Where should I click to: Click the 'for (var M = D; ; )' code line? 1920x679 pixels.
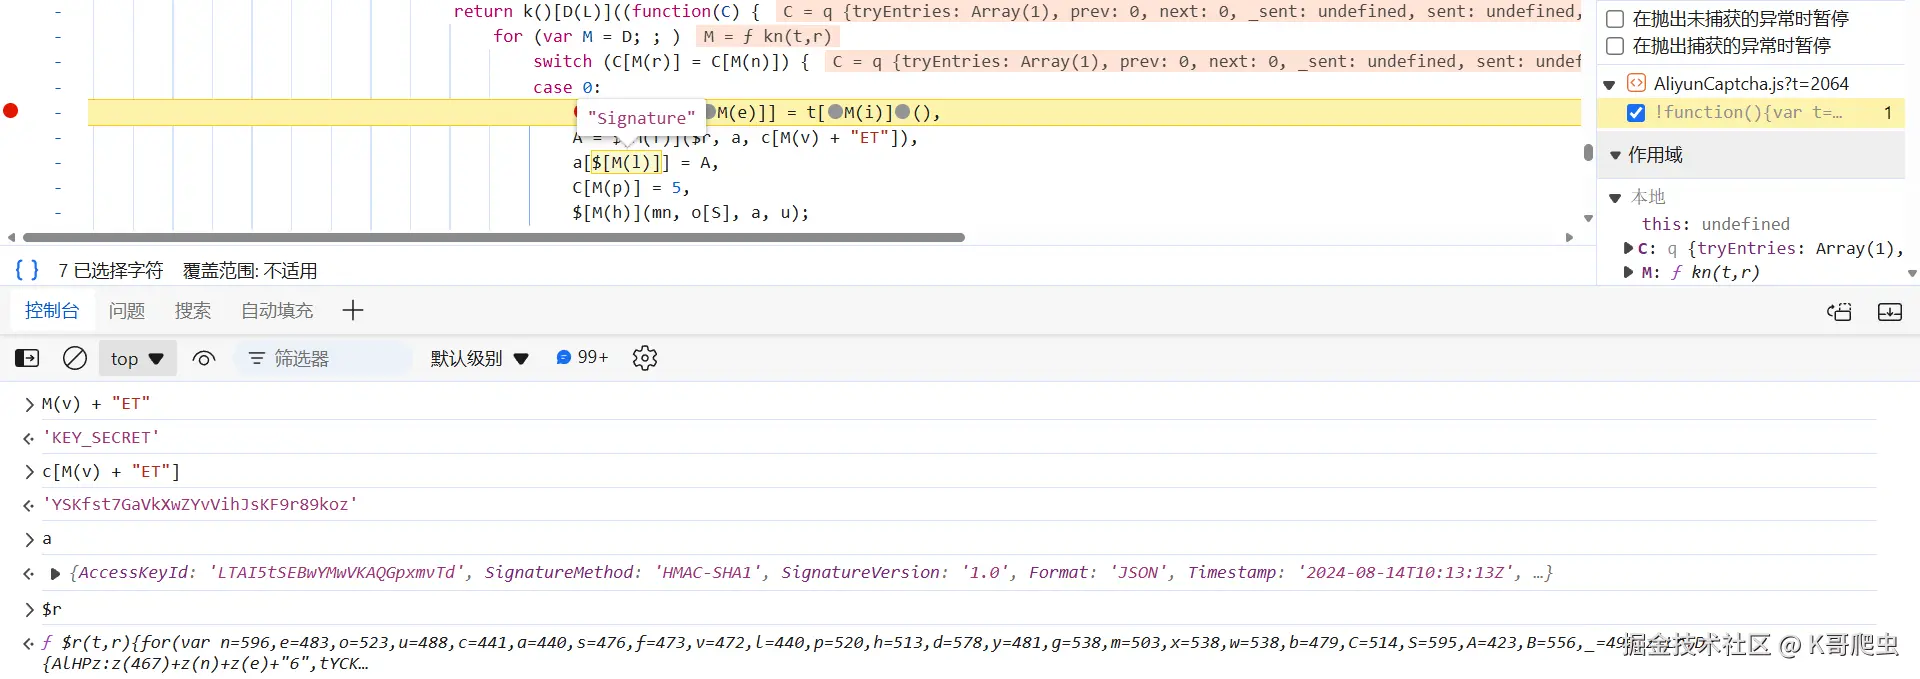click(x=587, y=36)
